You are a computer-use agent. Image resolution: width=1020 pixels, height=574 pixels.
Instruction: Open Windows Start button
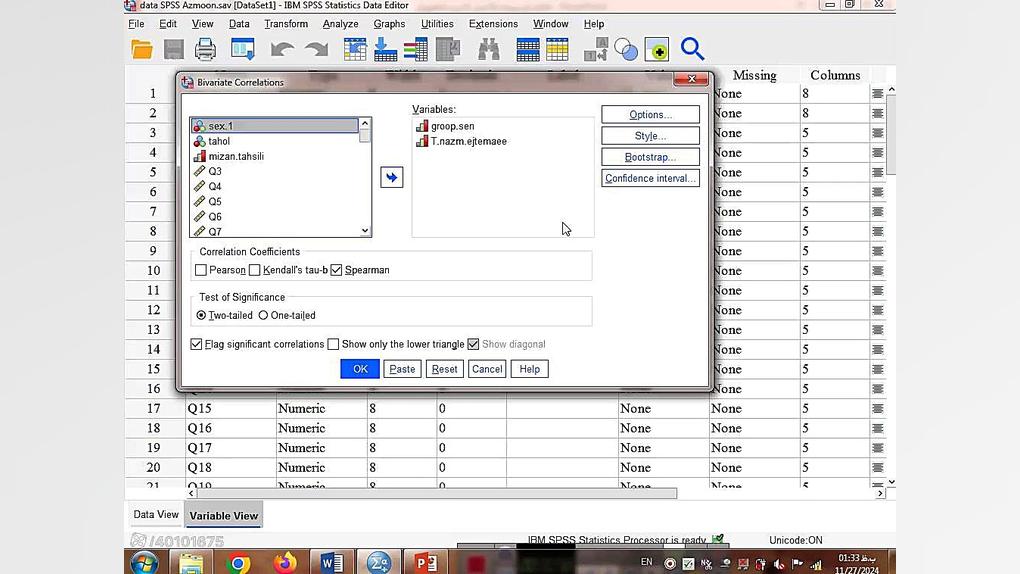click(x=144, y=562)
